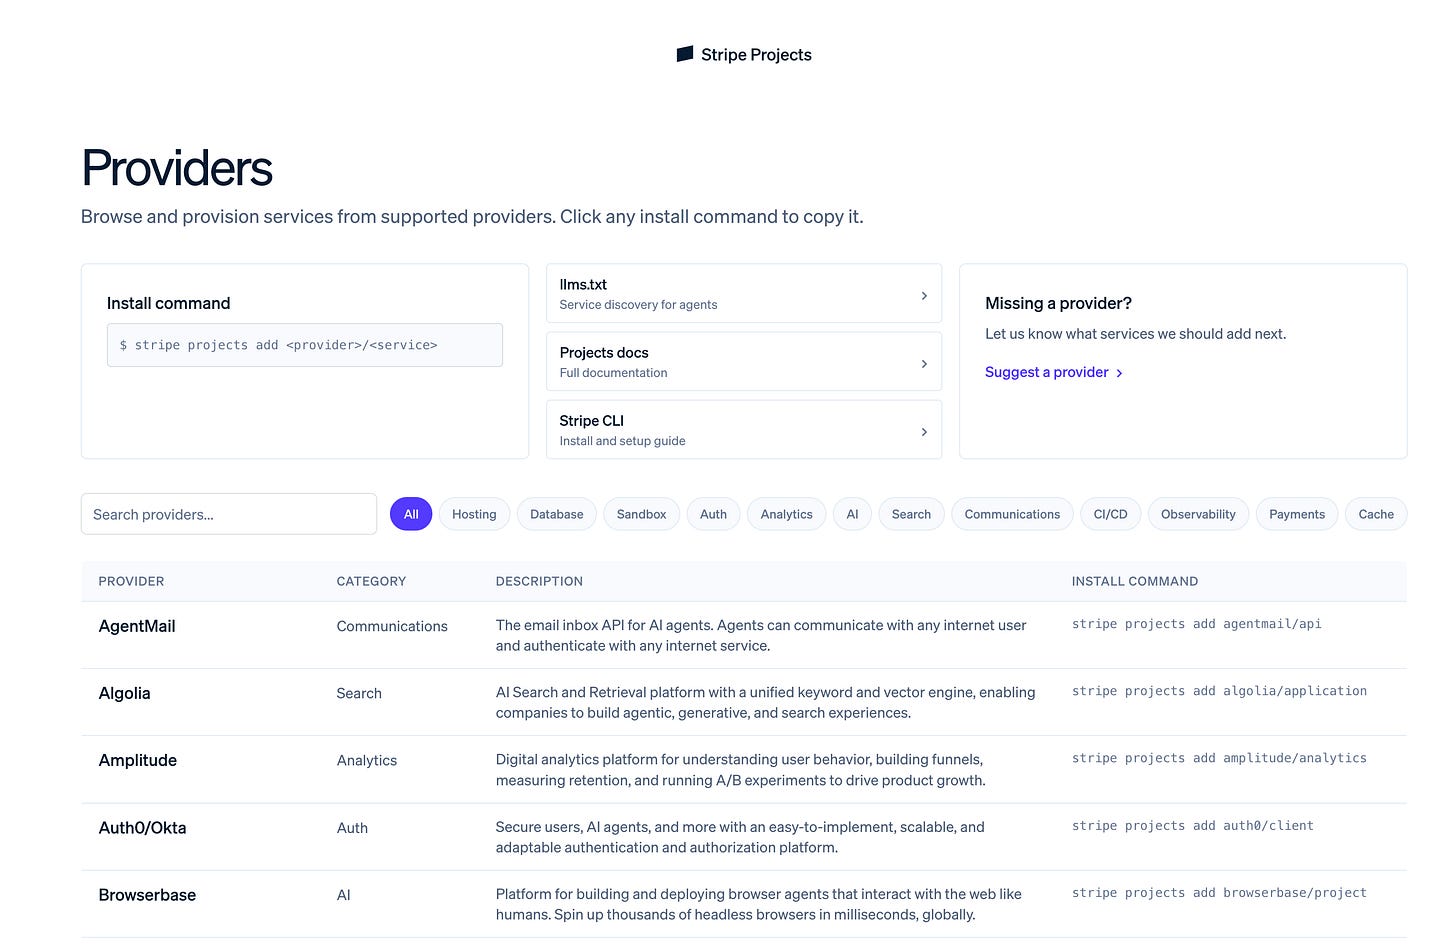Focus the Search providers field
Viewport: 1456px width, 948px height.
(229, 514)
